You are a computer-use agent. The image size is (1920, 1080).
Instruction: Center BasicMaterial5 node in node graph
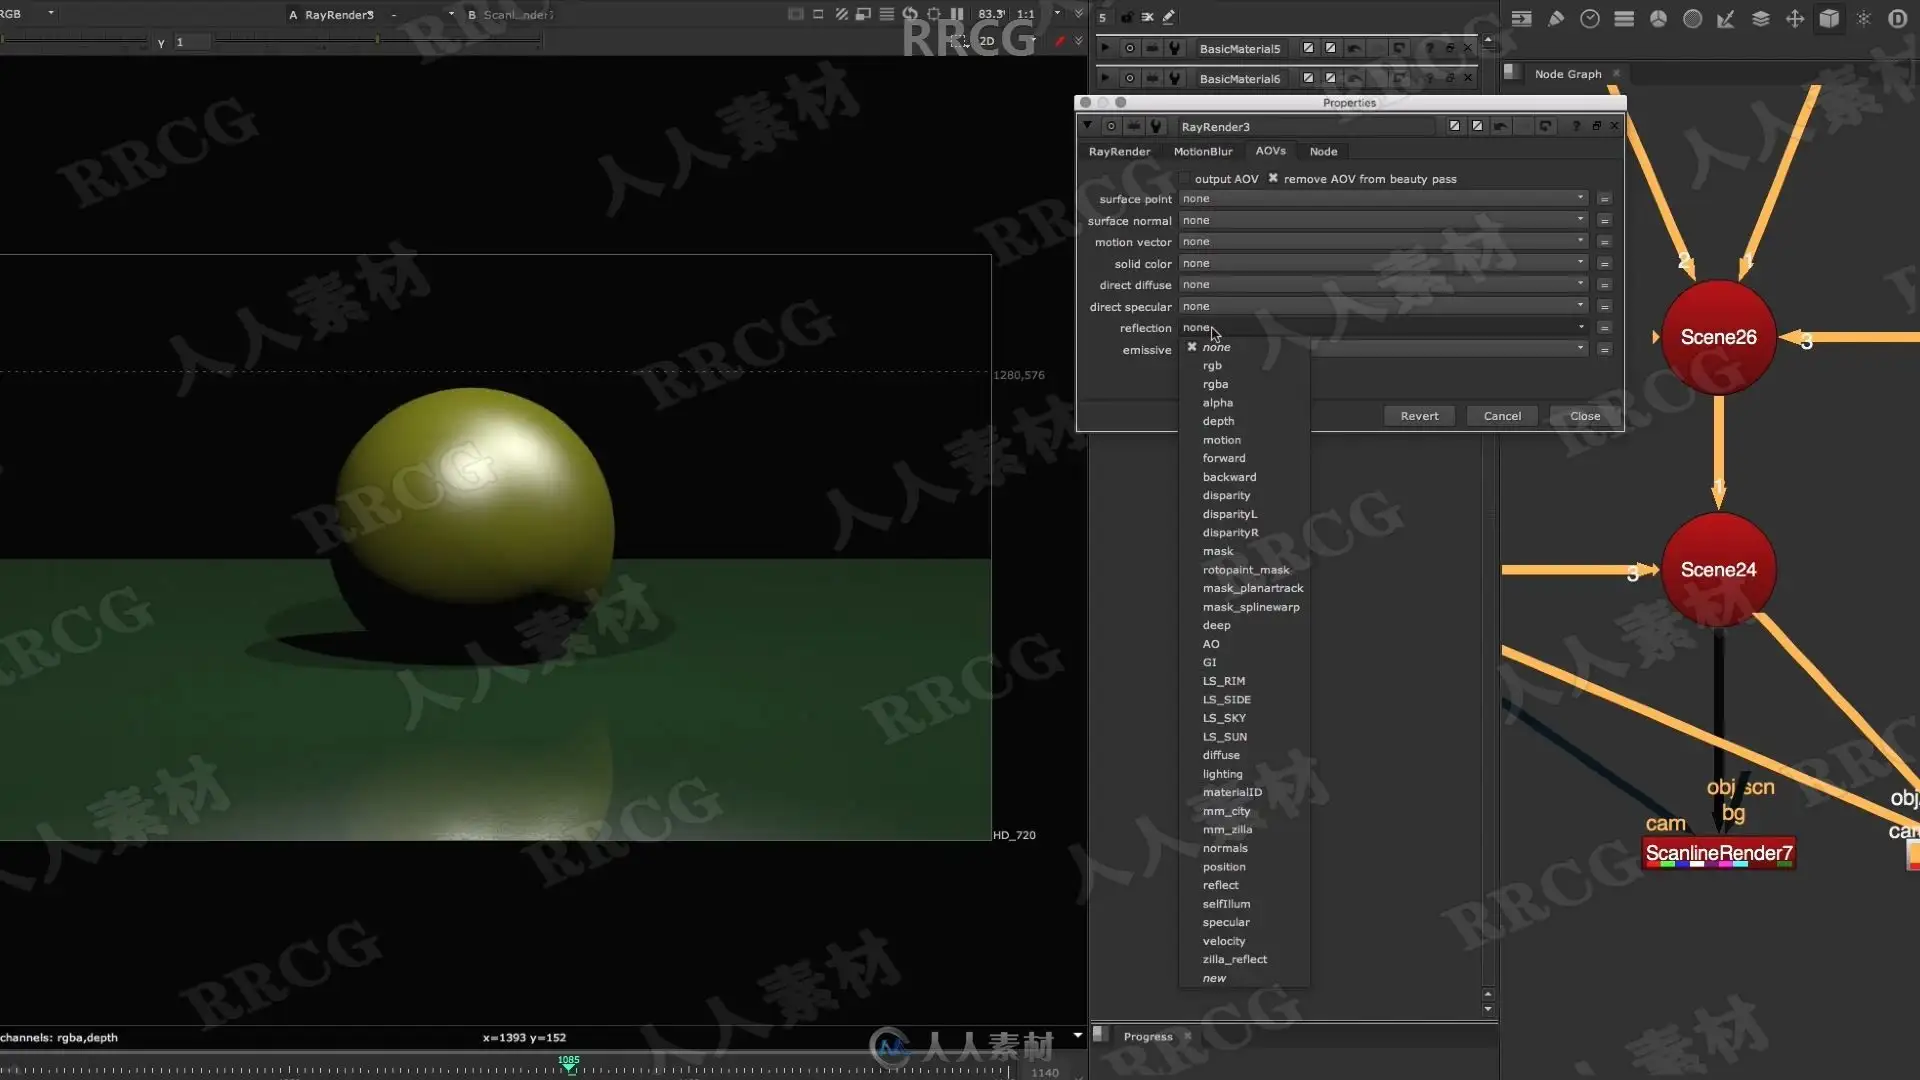tap(1130, 48)
